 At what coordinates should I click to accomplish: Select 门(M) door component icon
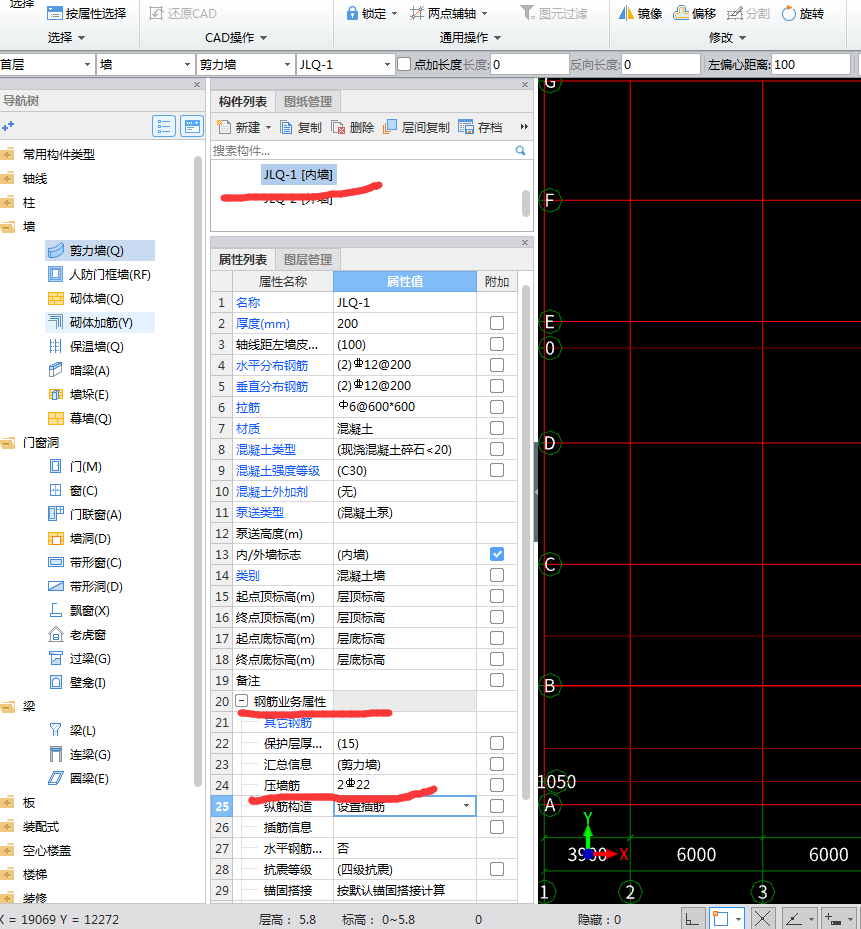point(56,466)
